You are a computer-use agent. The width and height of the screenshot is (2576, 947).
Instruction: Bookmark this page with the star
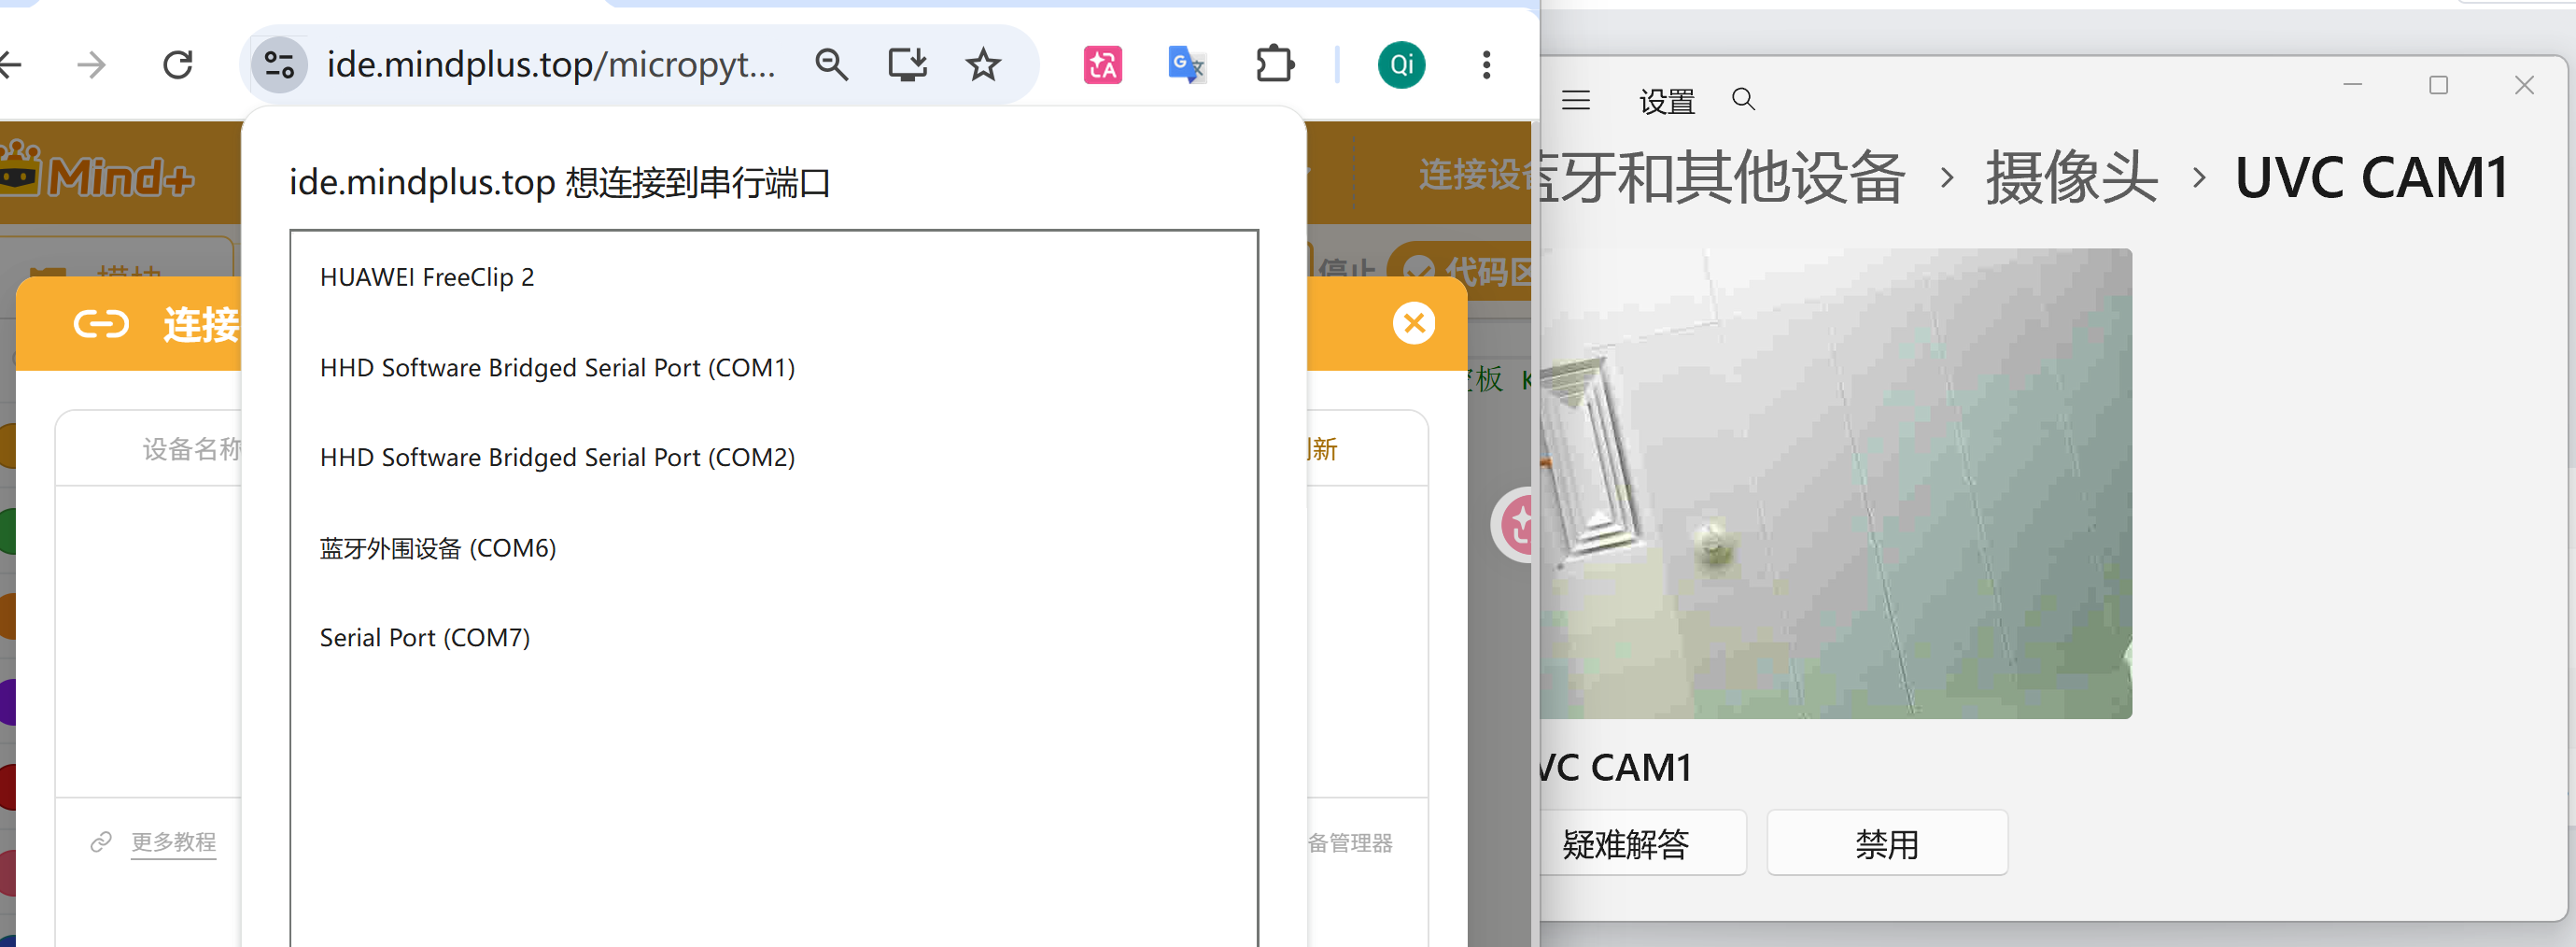point(983,65)
